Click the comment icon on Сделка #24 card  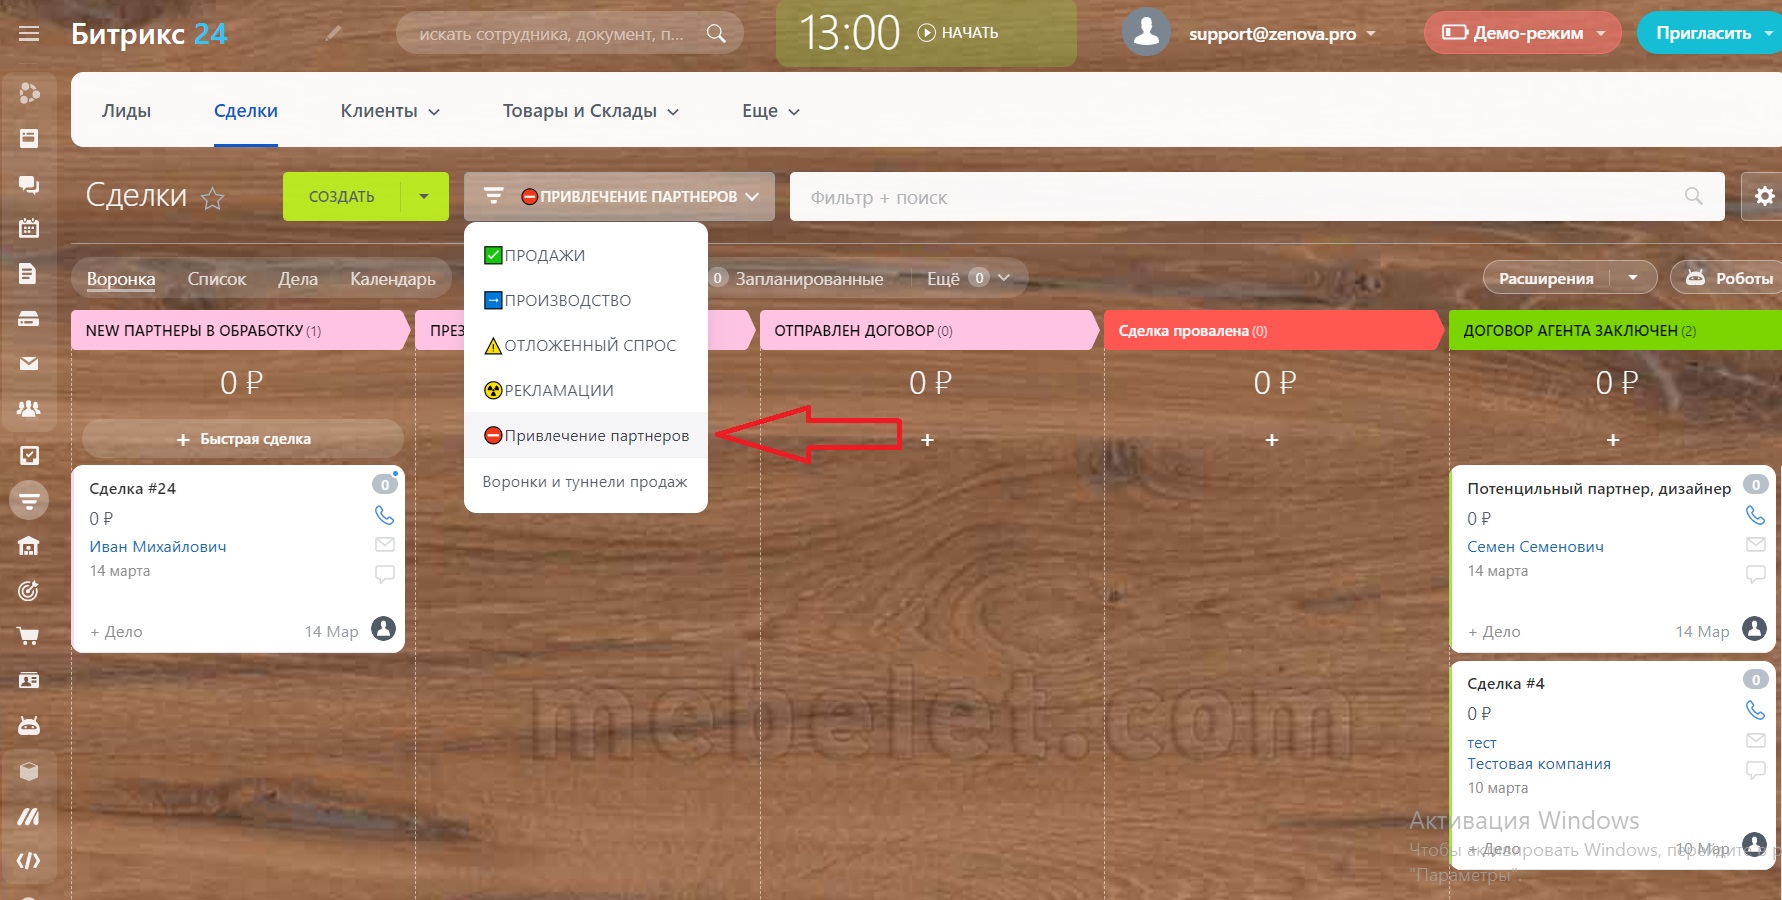tap(384, 574)
